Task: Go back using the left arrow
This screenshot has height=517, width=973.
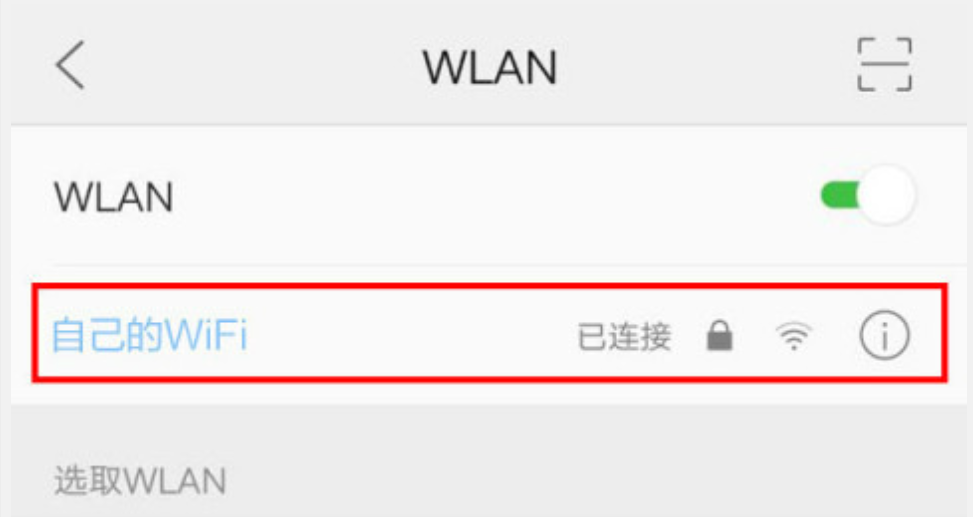Action: (70, 65)
